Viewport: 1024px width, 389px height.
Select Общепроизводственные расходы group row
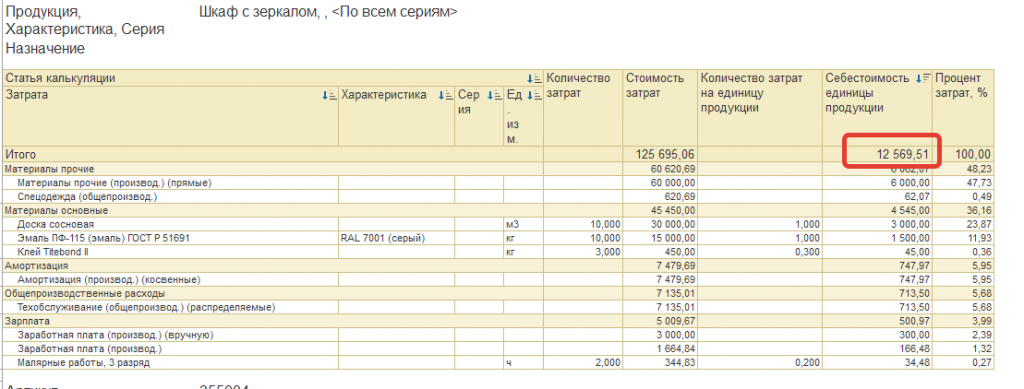499,293
